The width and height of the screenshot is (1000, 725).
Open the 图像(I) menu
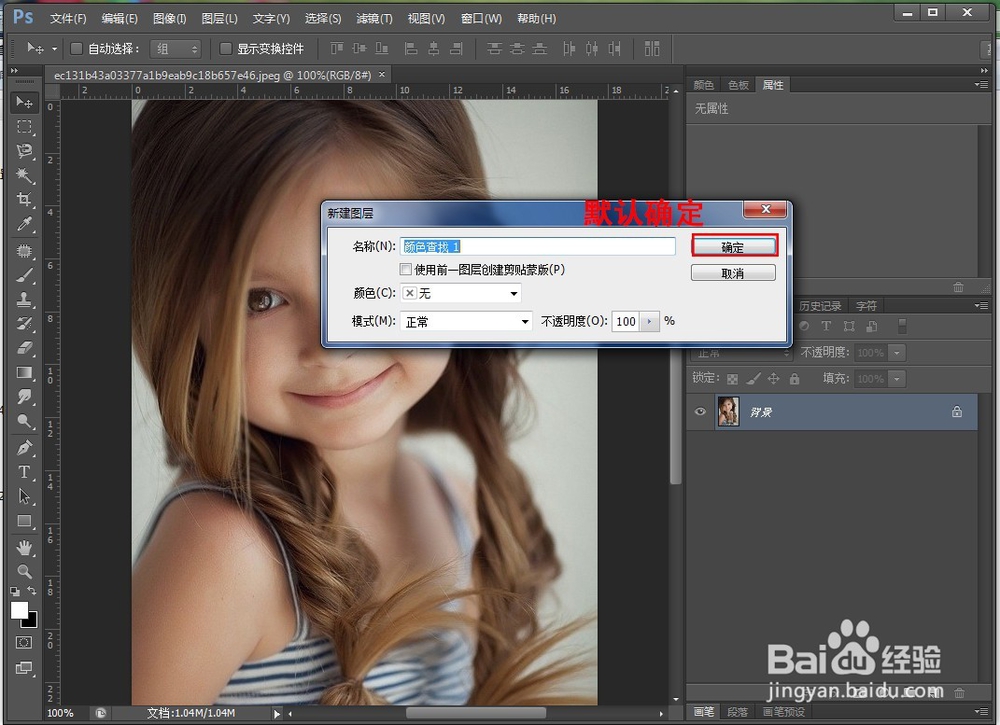pyautogui.click(x=169, y=18)
